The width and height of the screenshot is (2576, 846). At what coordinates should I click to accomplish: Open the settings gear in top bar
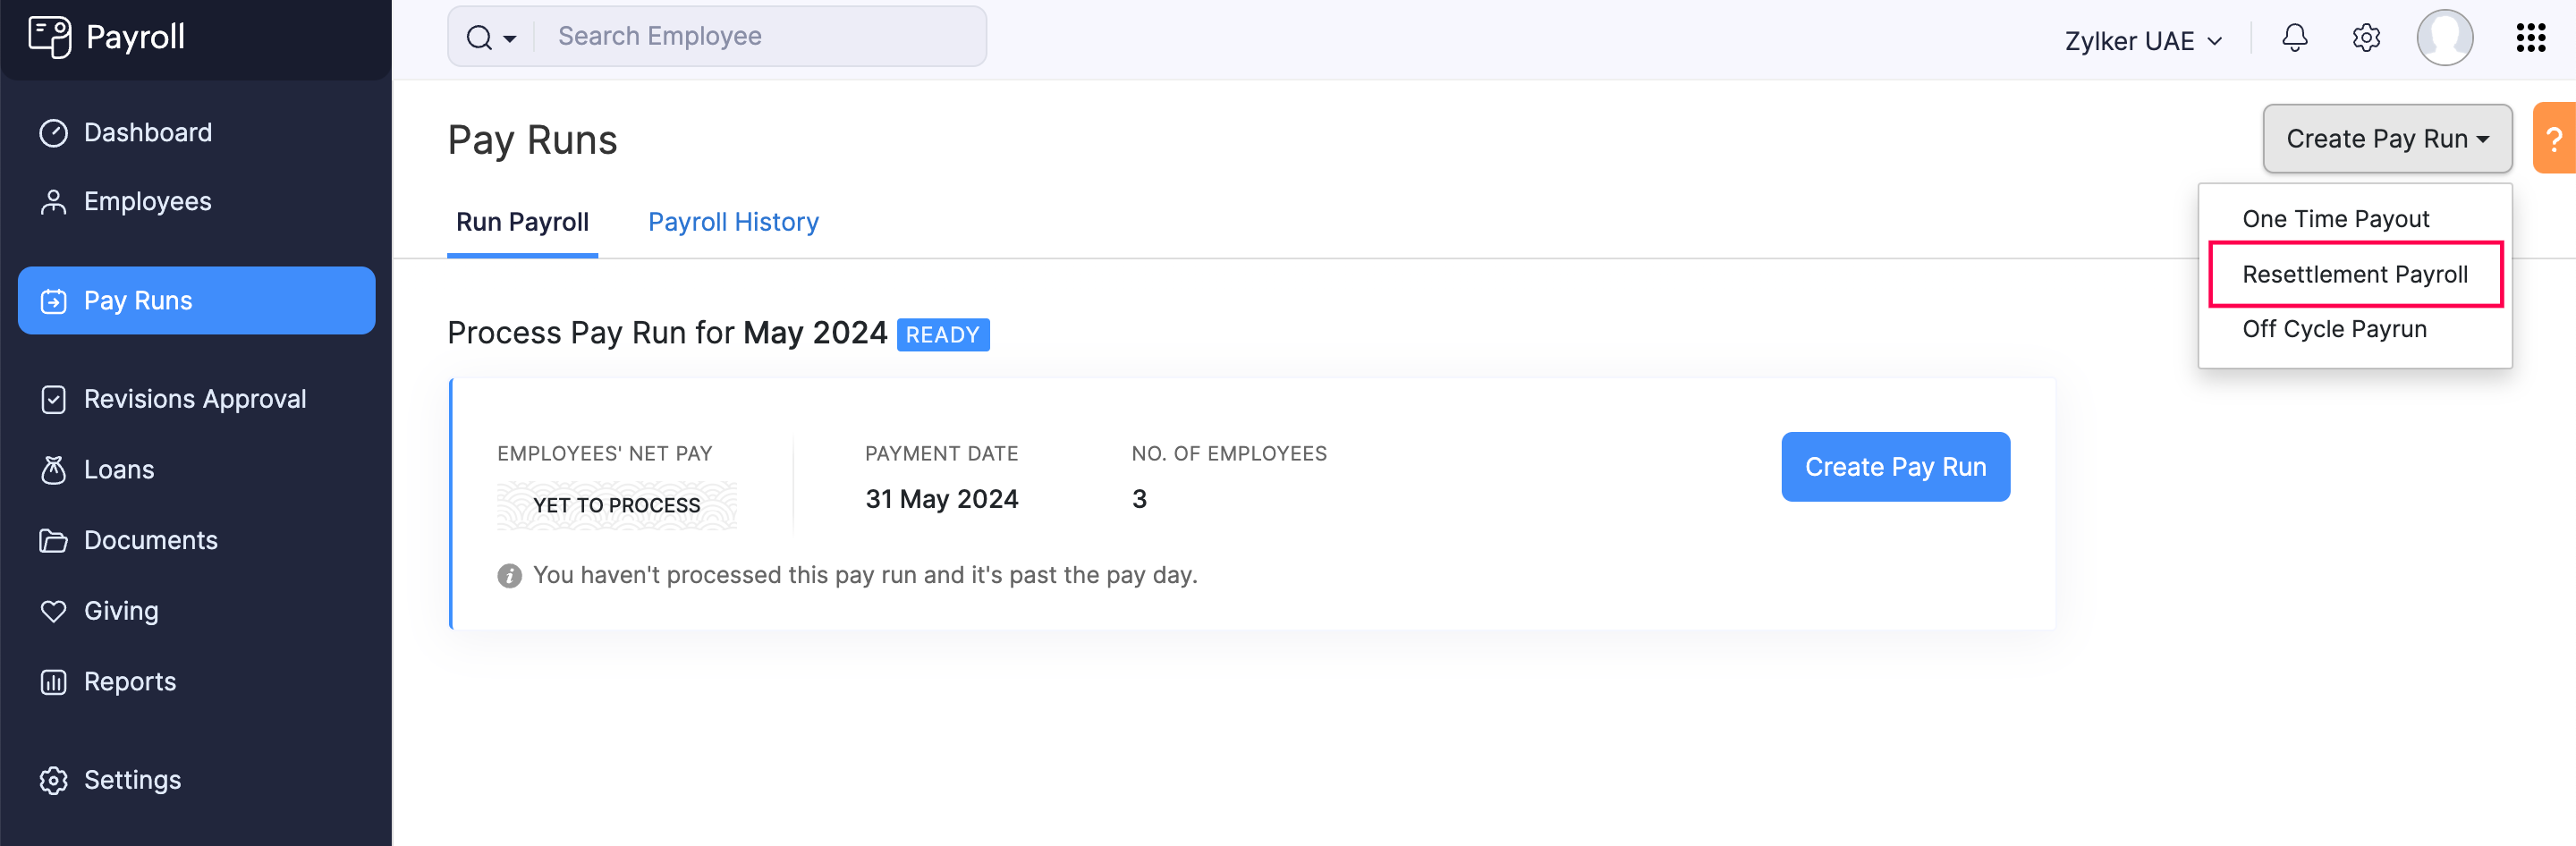coord(2365,38)
